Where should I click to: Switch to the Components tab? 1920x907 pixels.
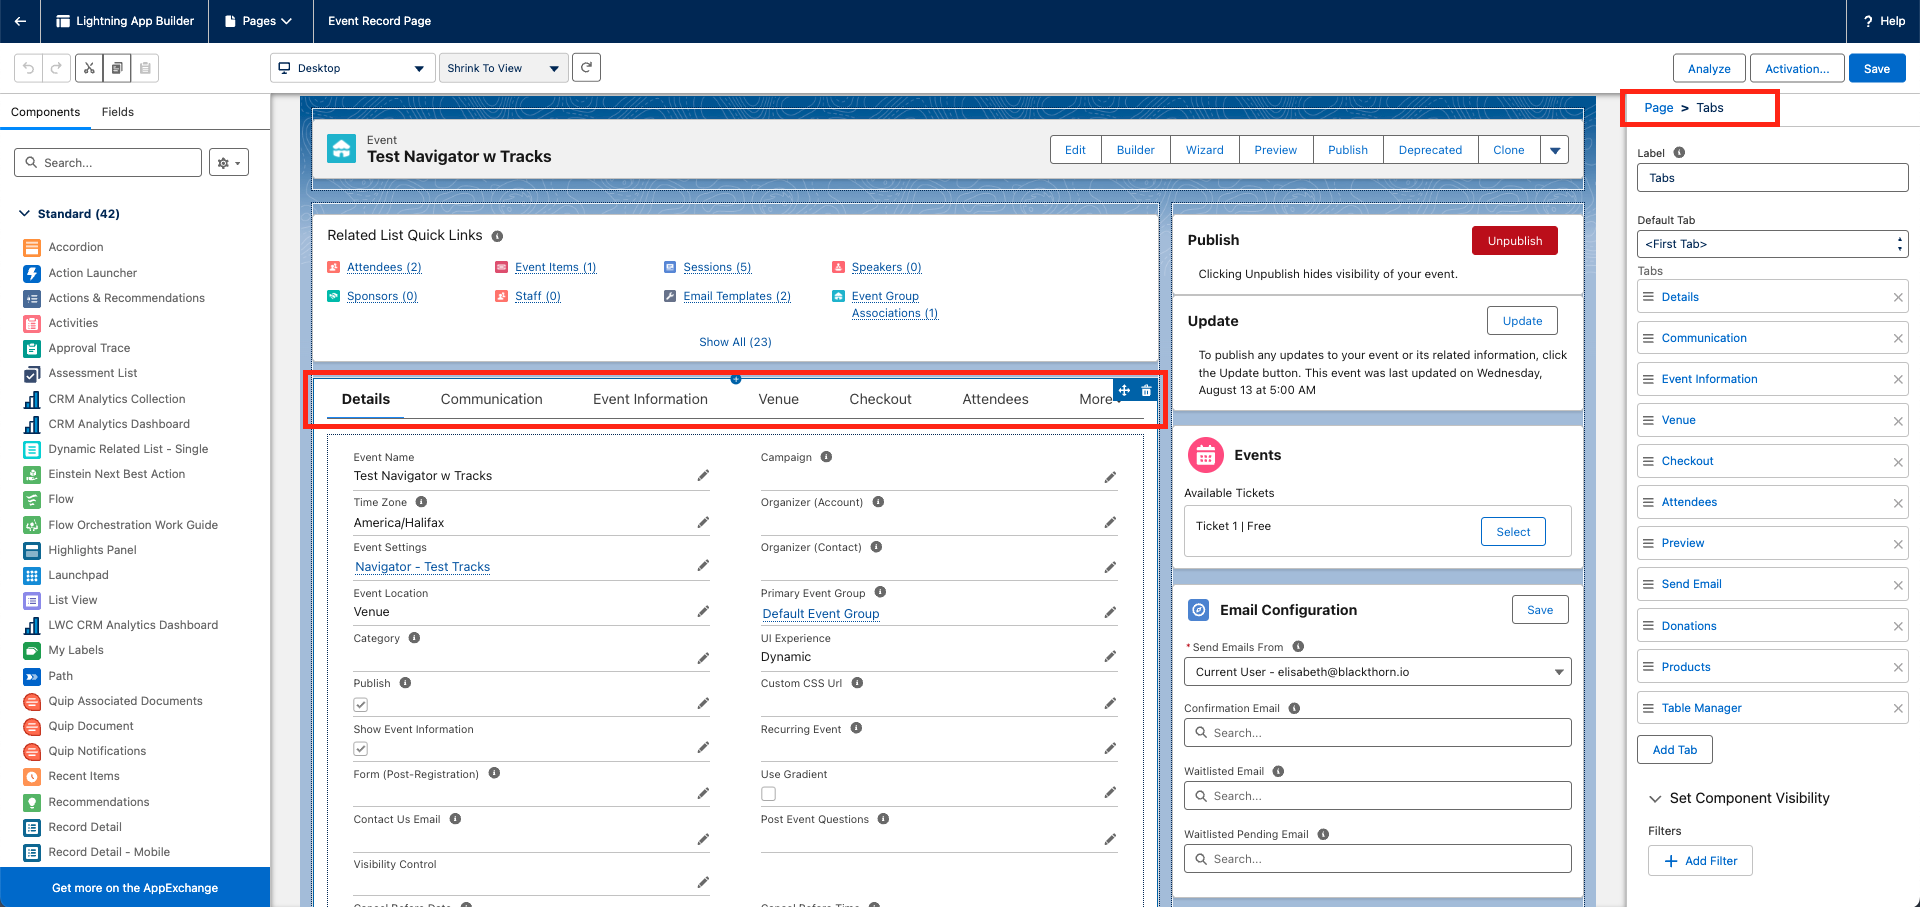coord(45,112)
